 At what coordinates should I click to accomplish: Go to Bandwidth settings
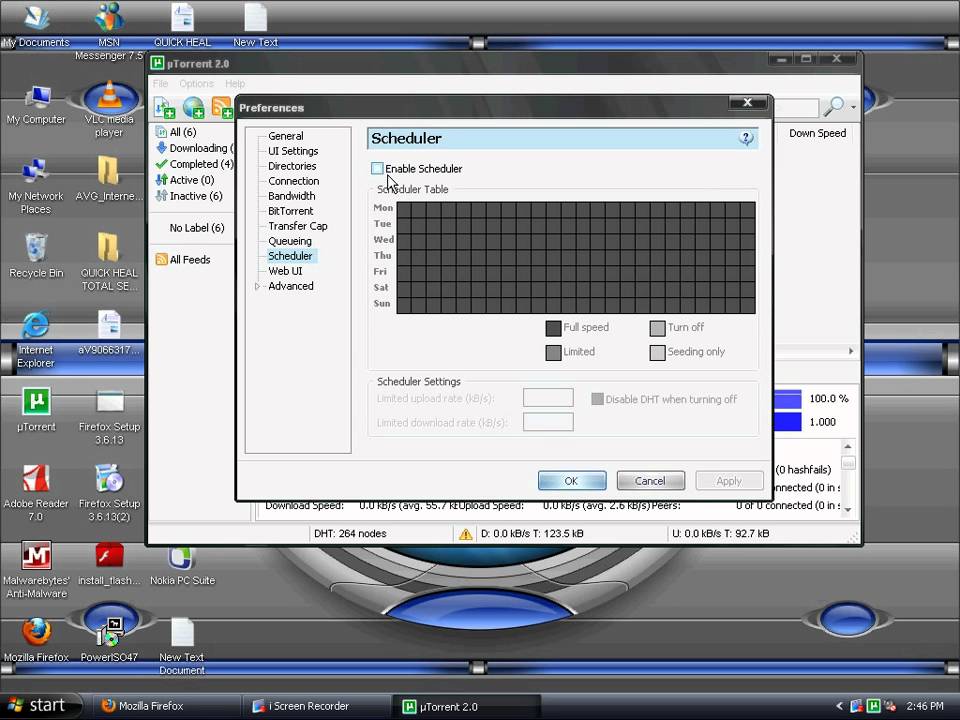[x=291, y=196]
